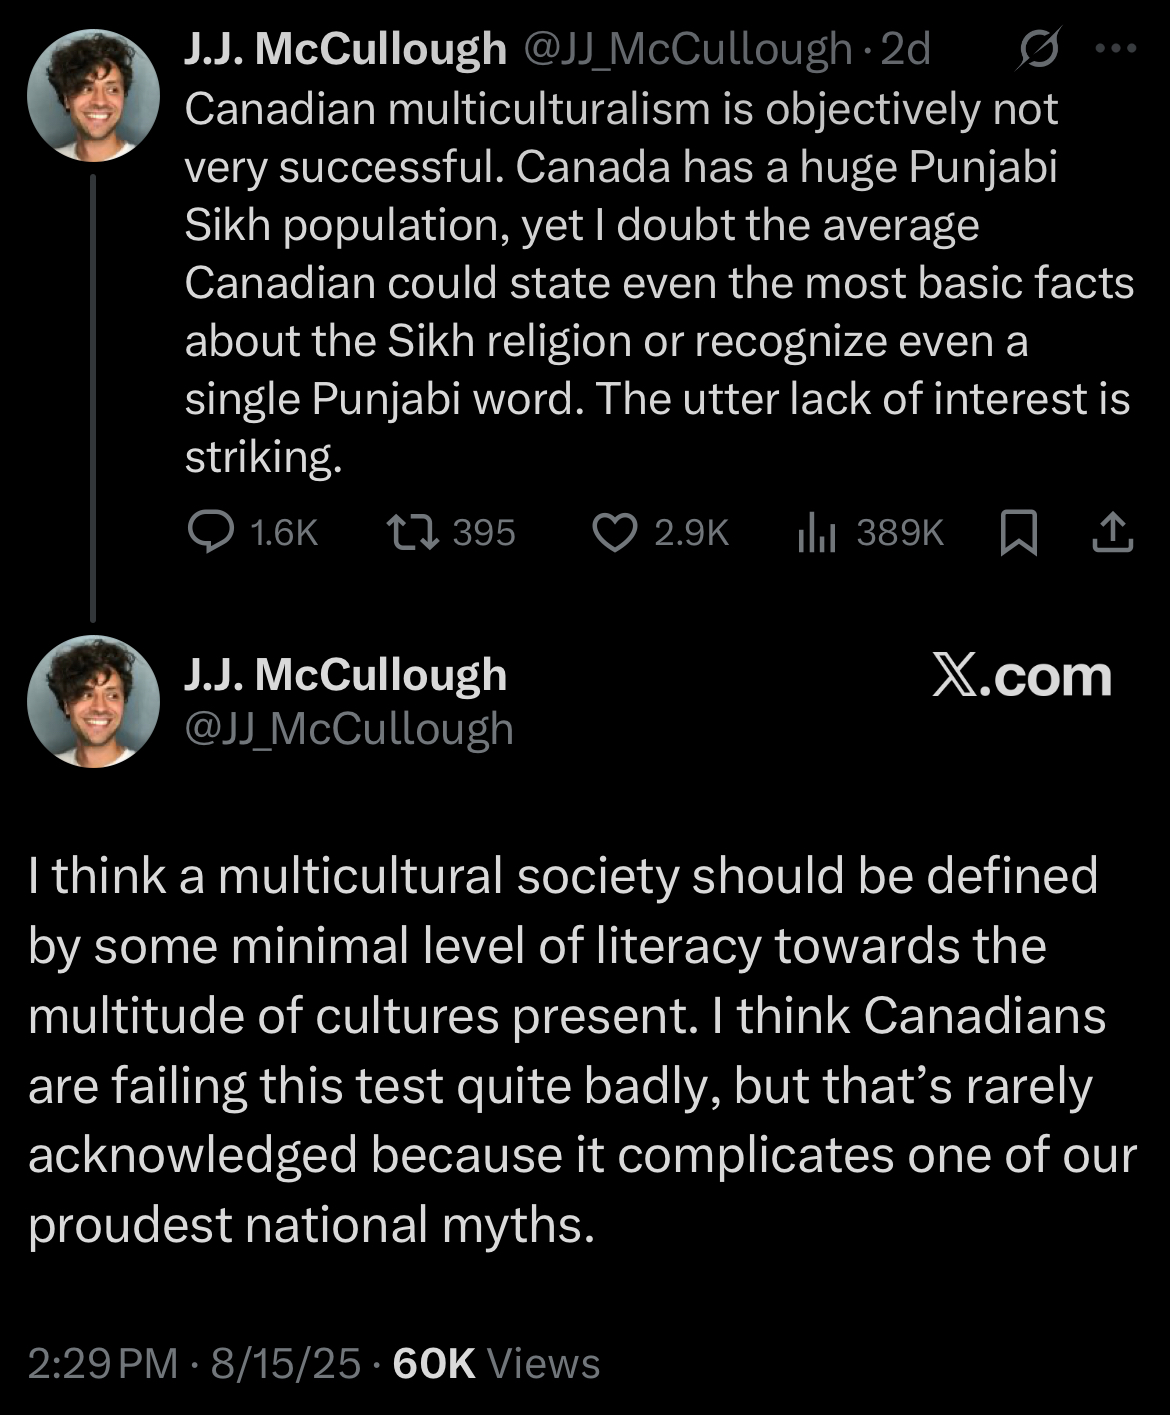
Task: Open the lower reply's profile picture
Action: [x=93, y=702]
